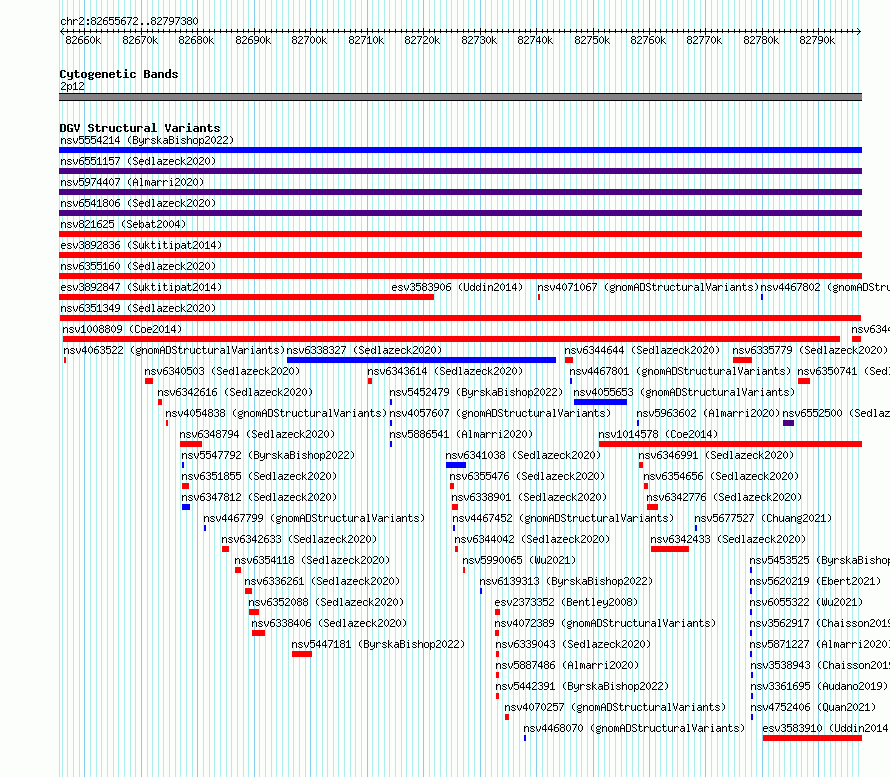The image size is (890, 777).
Task: Select nsv5963602 (Almarri2020) label
Action: click(708, 413)
